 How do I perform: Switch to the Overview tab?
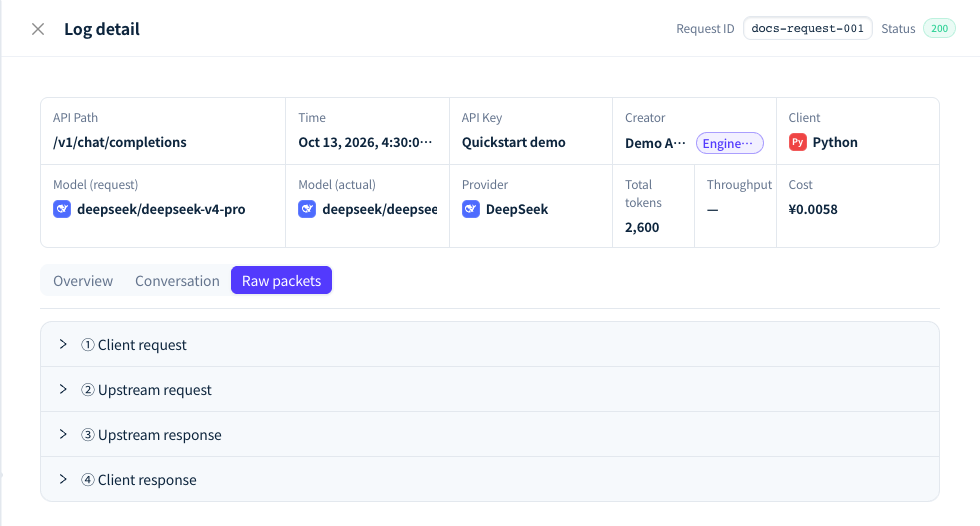pos(83,280)
